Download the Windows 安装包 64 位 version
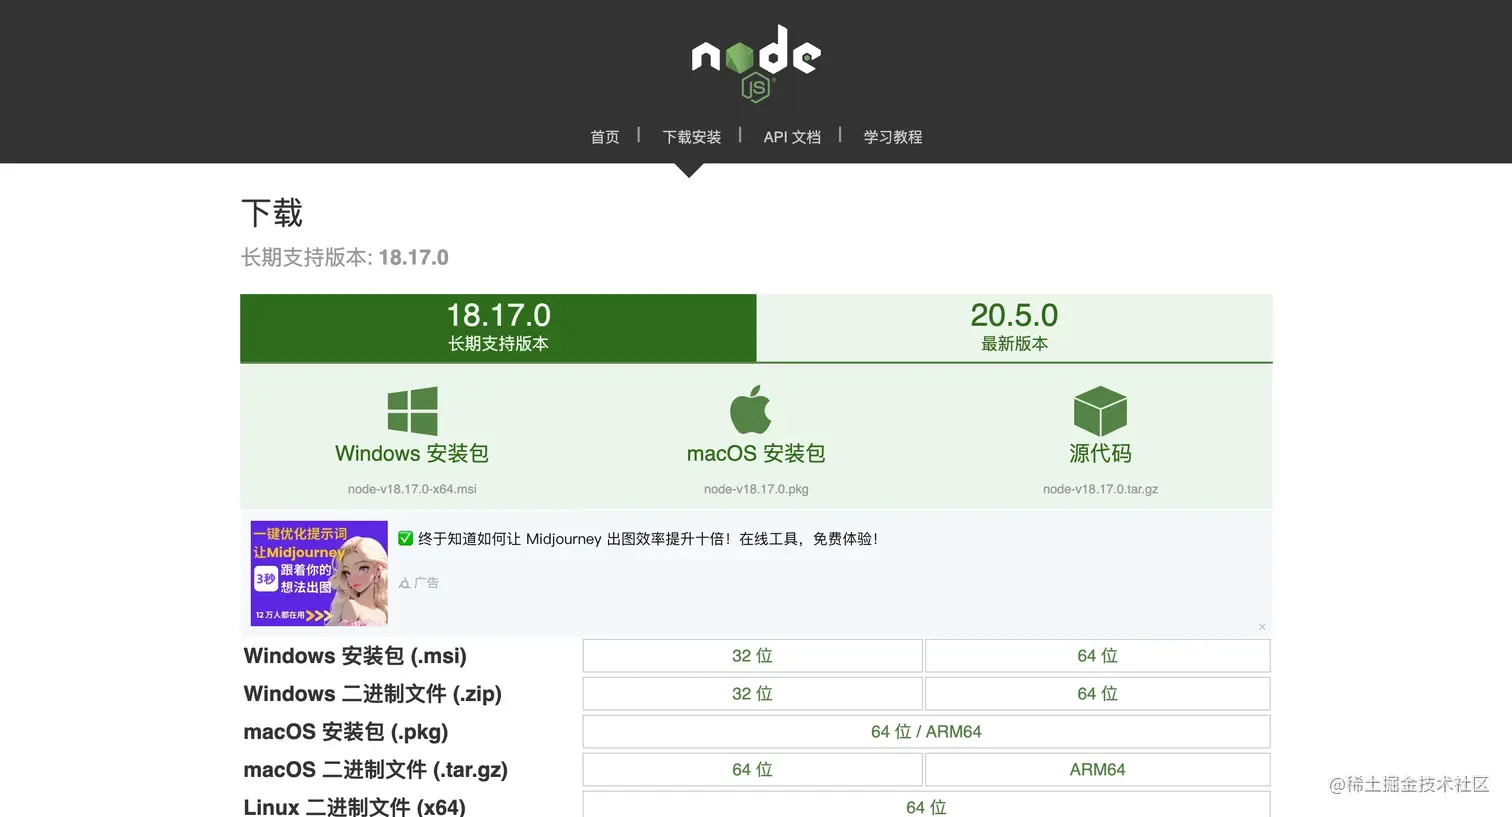 [x=1097, y=655]
